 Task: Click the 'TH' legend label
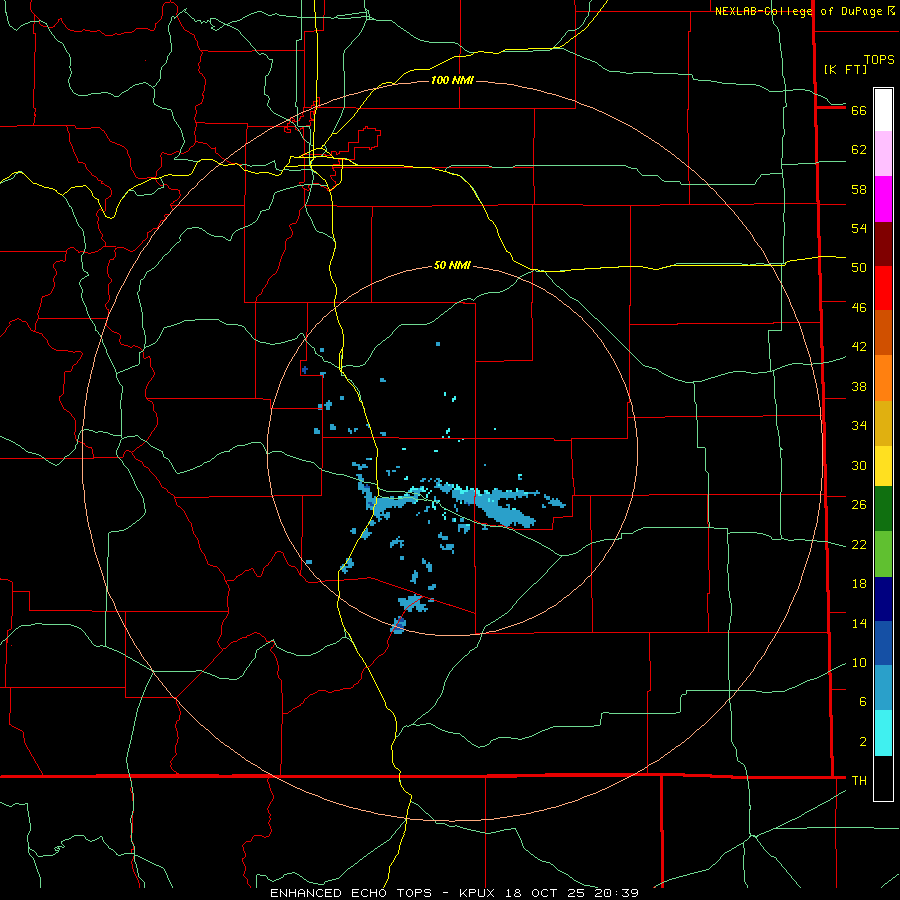coord(859,781)
